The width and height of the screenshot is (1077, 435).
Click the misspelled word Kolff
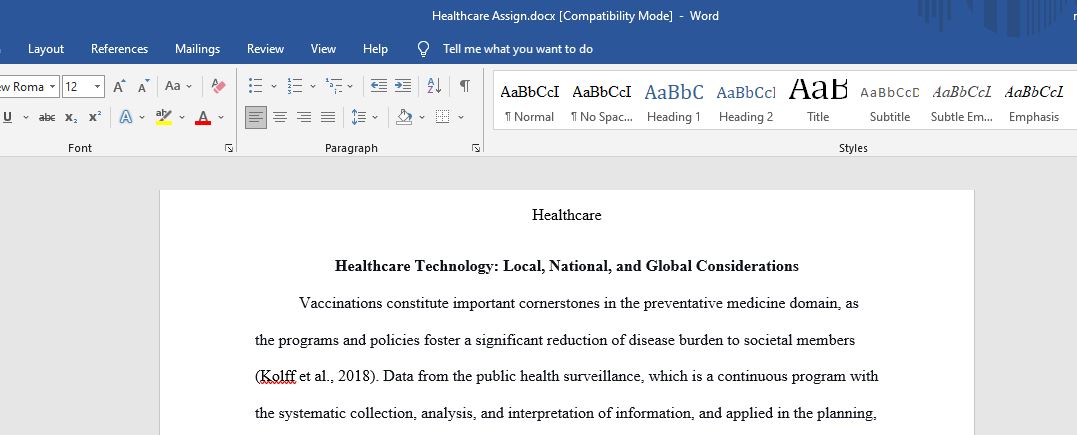click(x=277, y=377)
